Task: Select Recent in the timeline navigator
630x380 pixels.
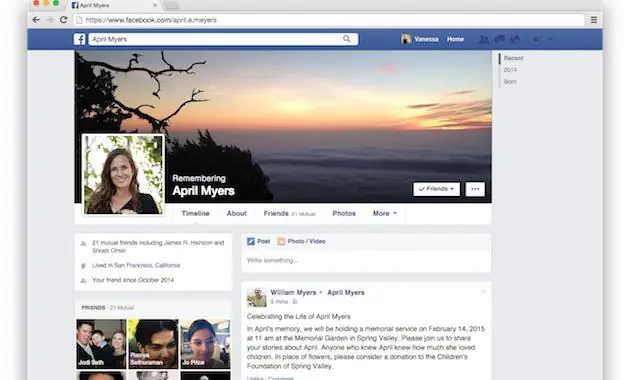Action: click(513, 58)
